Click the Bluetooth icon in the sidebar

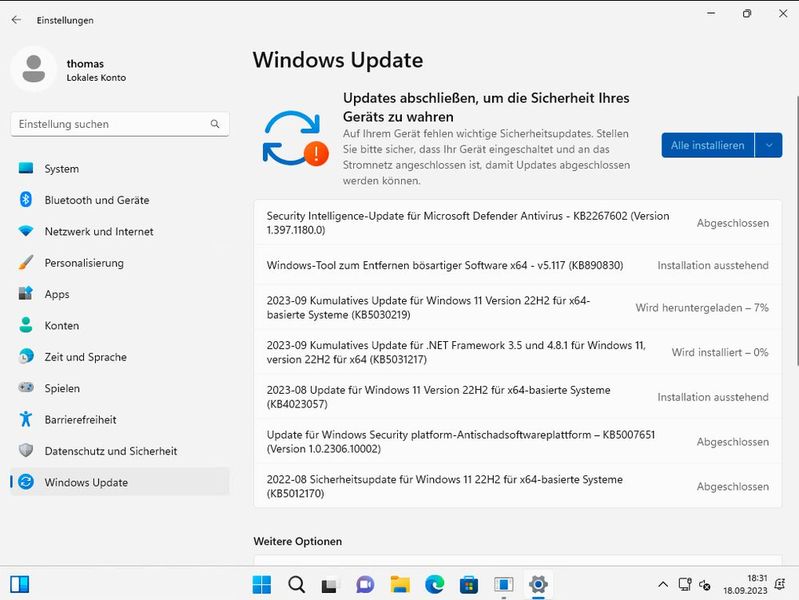click(25, 199)
